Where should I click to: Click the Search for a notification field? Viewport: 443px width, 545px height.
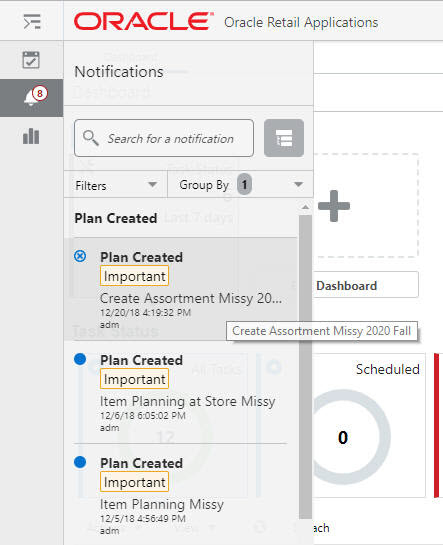pos(164,138)
